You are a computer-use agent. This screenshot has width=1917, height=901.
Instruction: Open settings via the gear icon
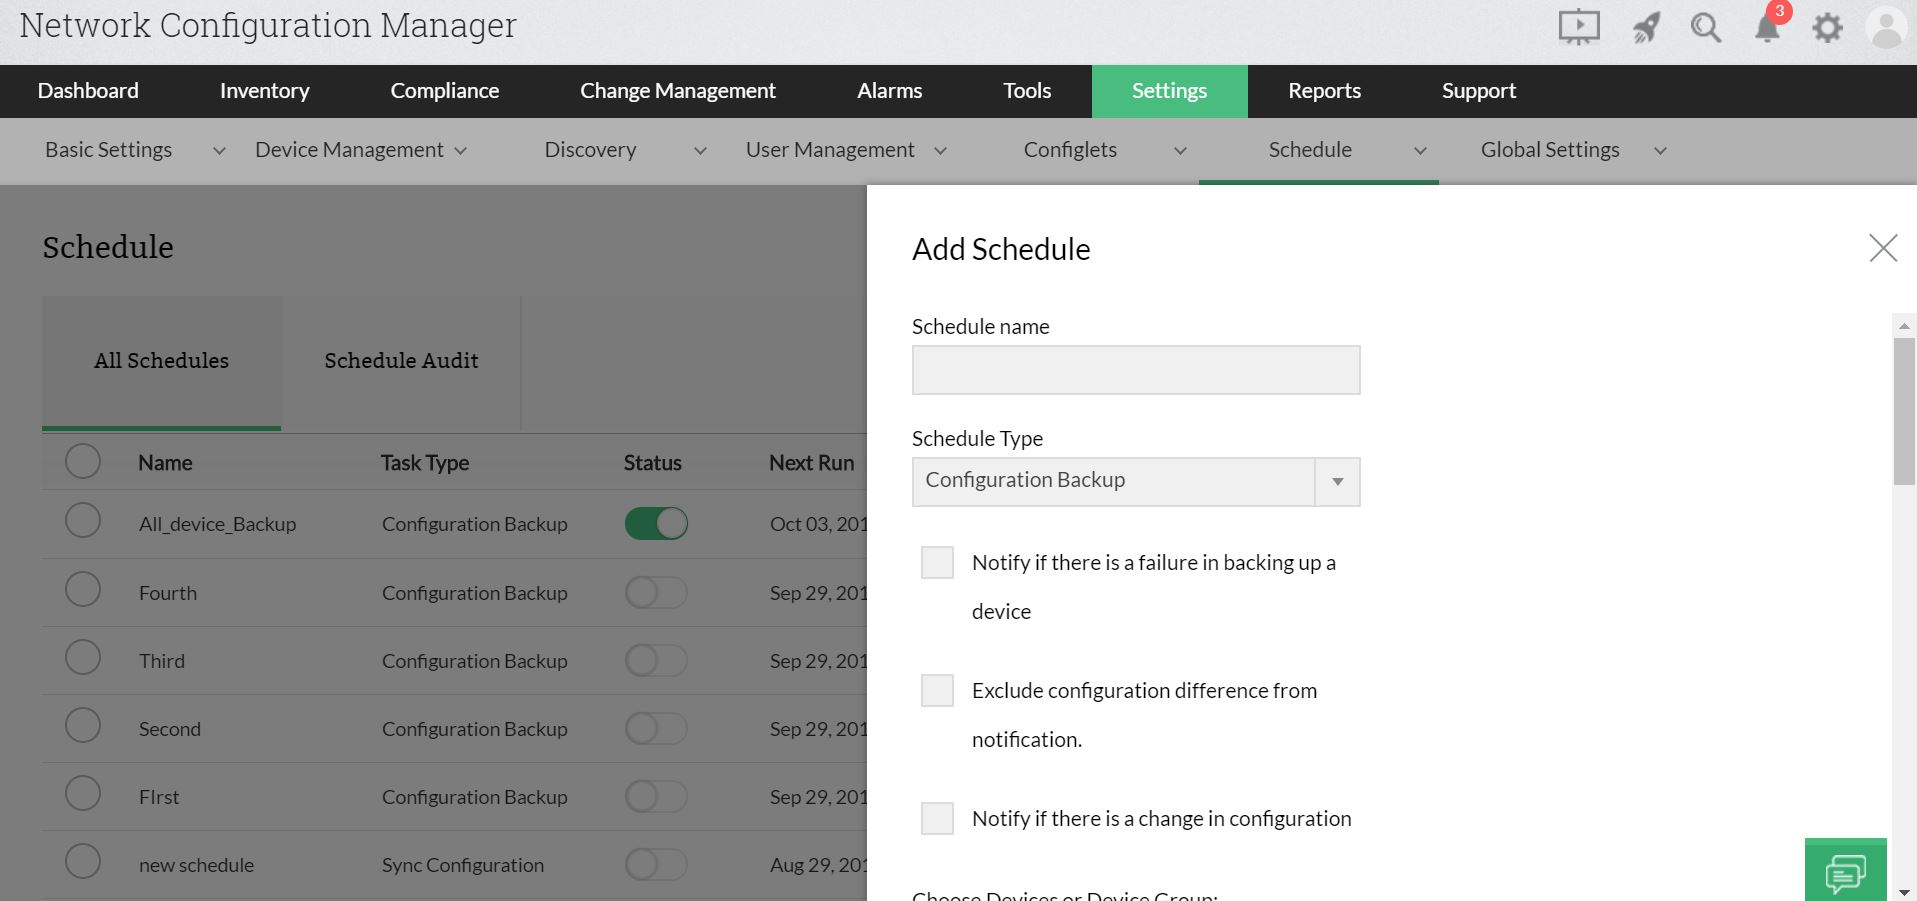[x=1827, y=27]
